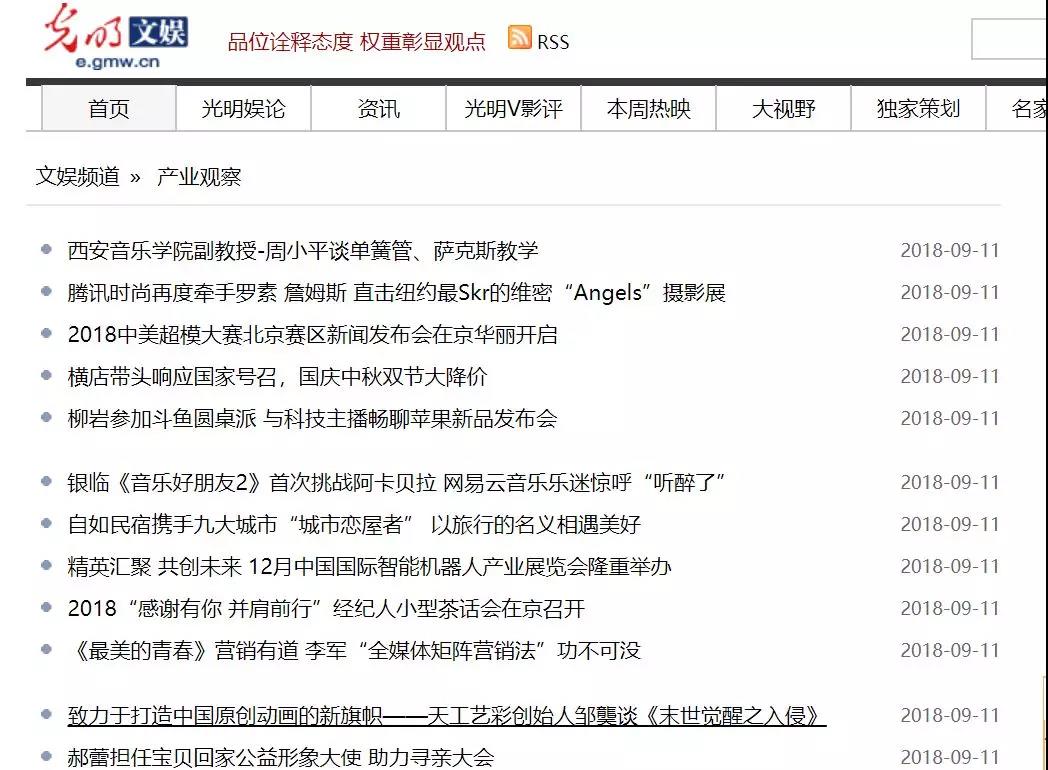Click the RSS text link

(553, 42)
